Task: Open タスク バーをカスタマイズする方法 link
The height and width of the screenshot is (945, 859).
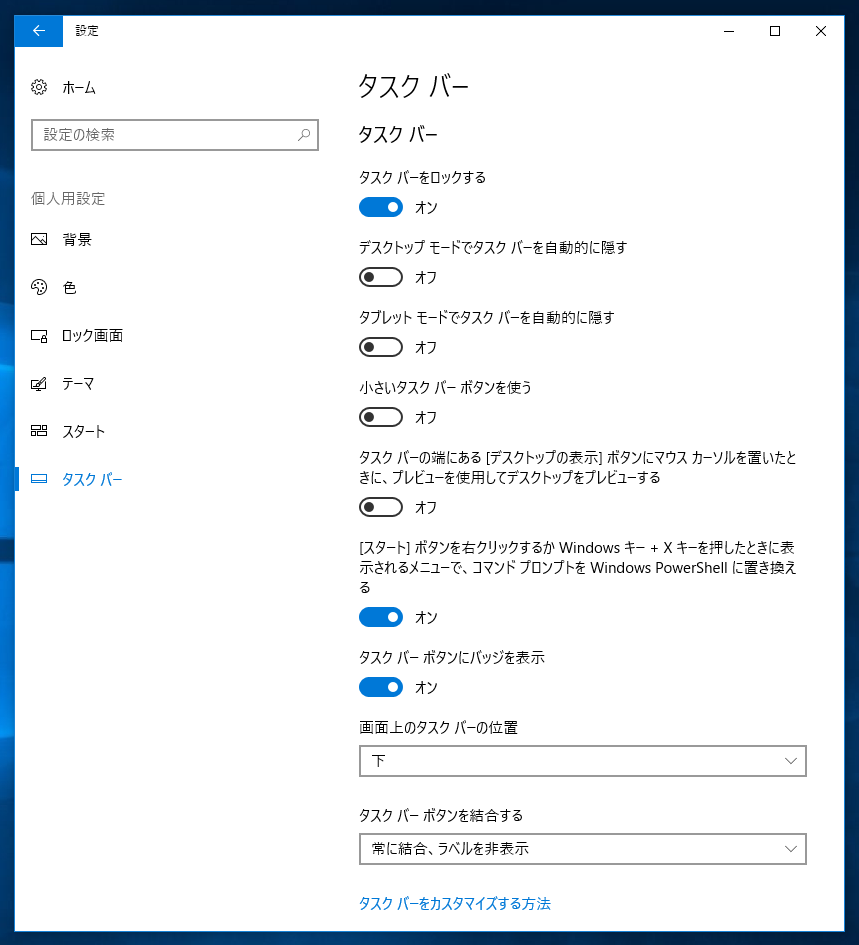Action: 455,903
